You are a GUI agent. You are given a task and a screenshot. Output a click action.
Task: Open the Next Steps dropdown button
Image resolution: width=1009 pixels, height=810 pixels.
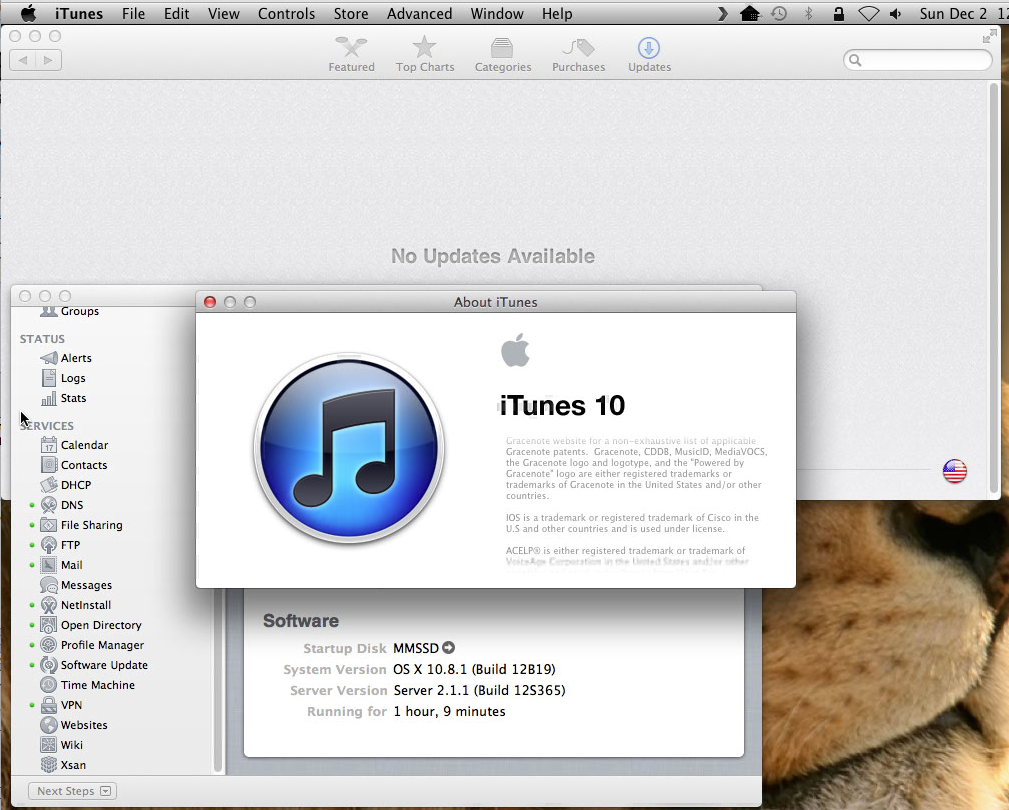click(73, 791)
